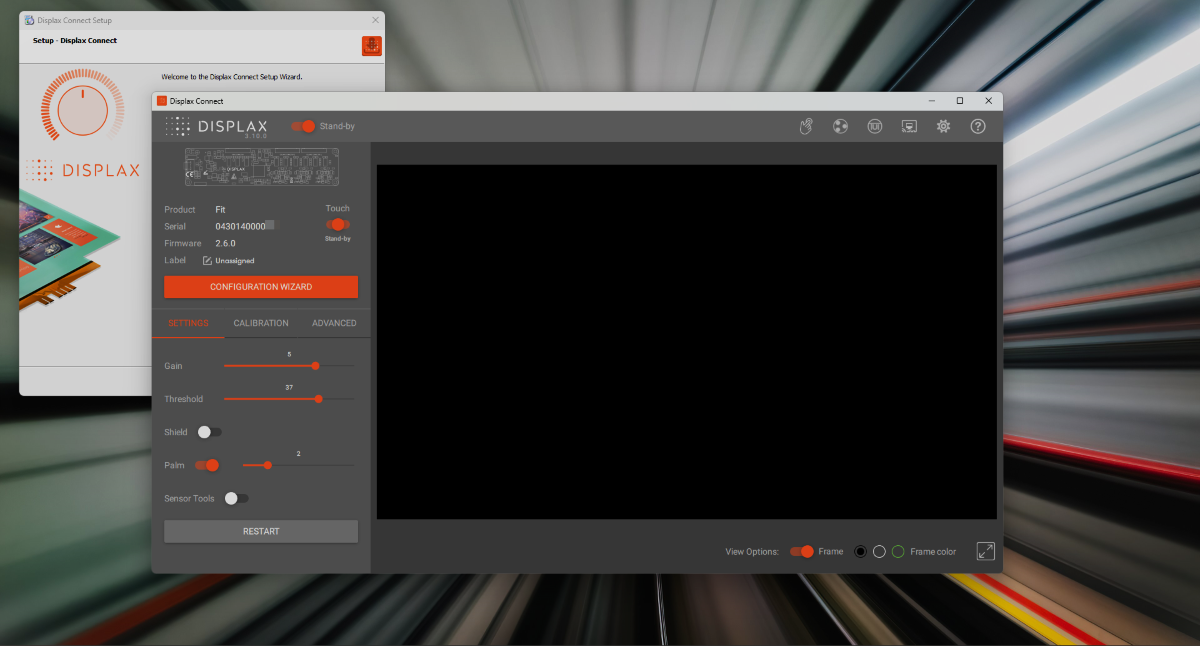Maximize the Displax Connect window

[960, 101]
